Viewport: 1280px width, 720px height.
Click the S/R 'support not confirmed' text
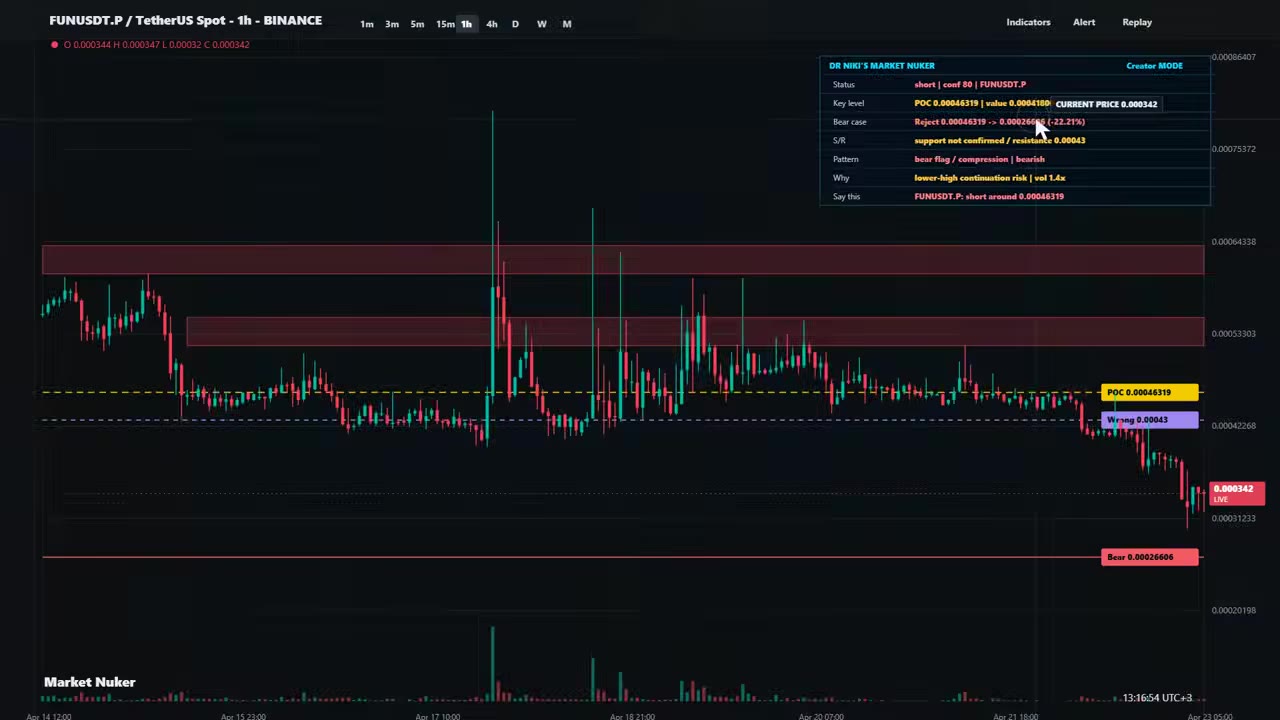[999, 141]
